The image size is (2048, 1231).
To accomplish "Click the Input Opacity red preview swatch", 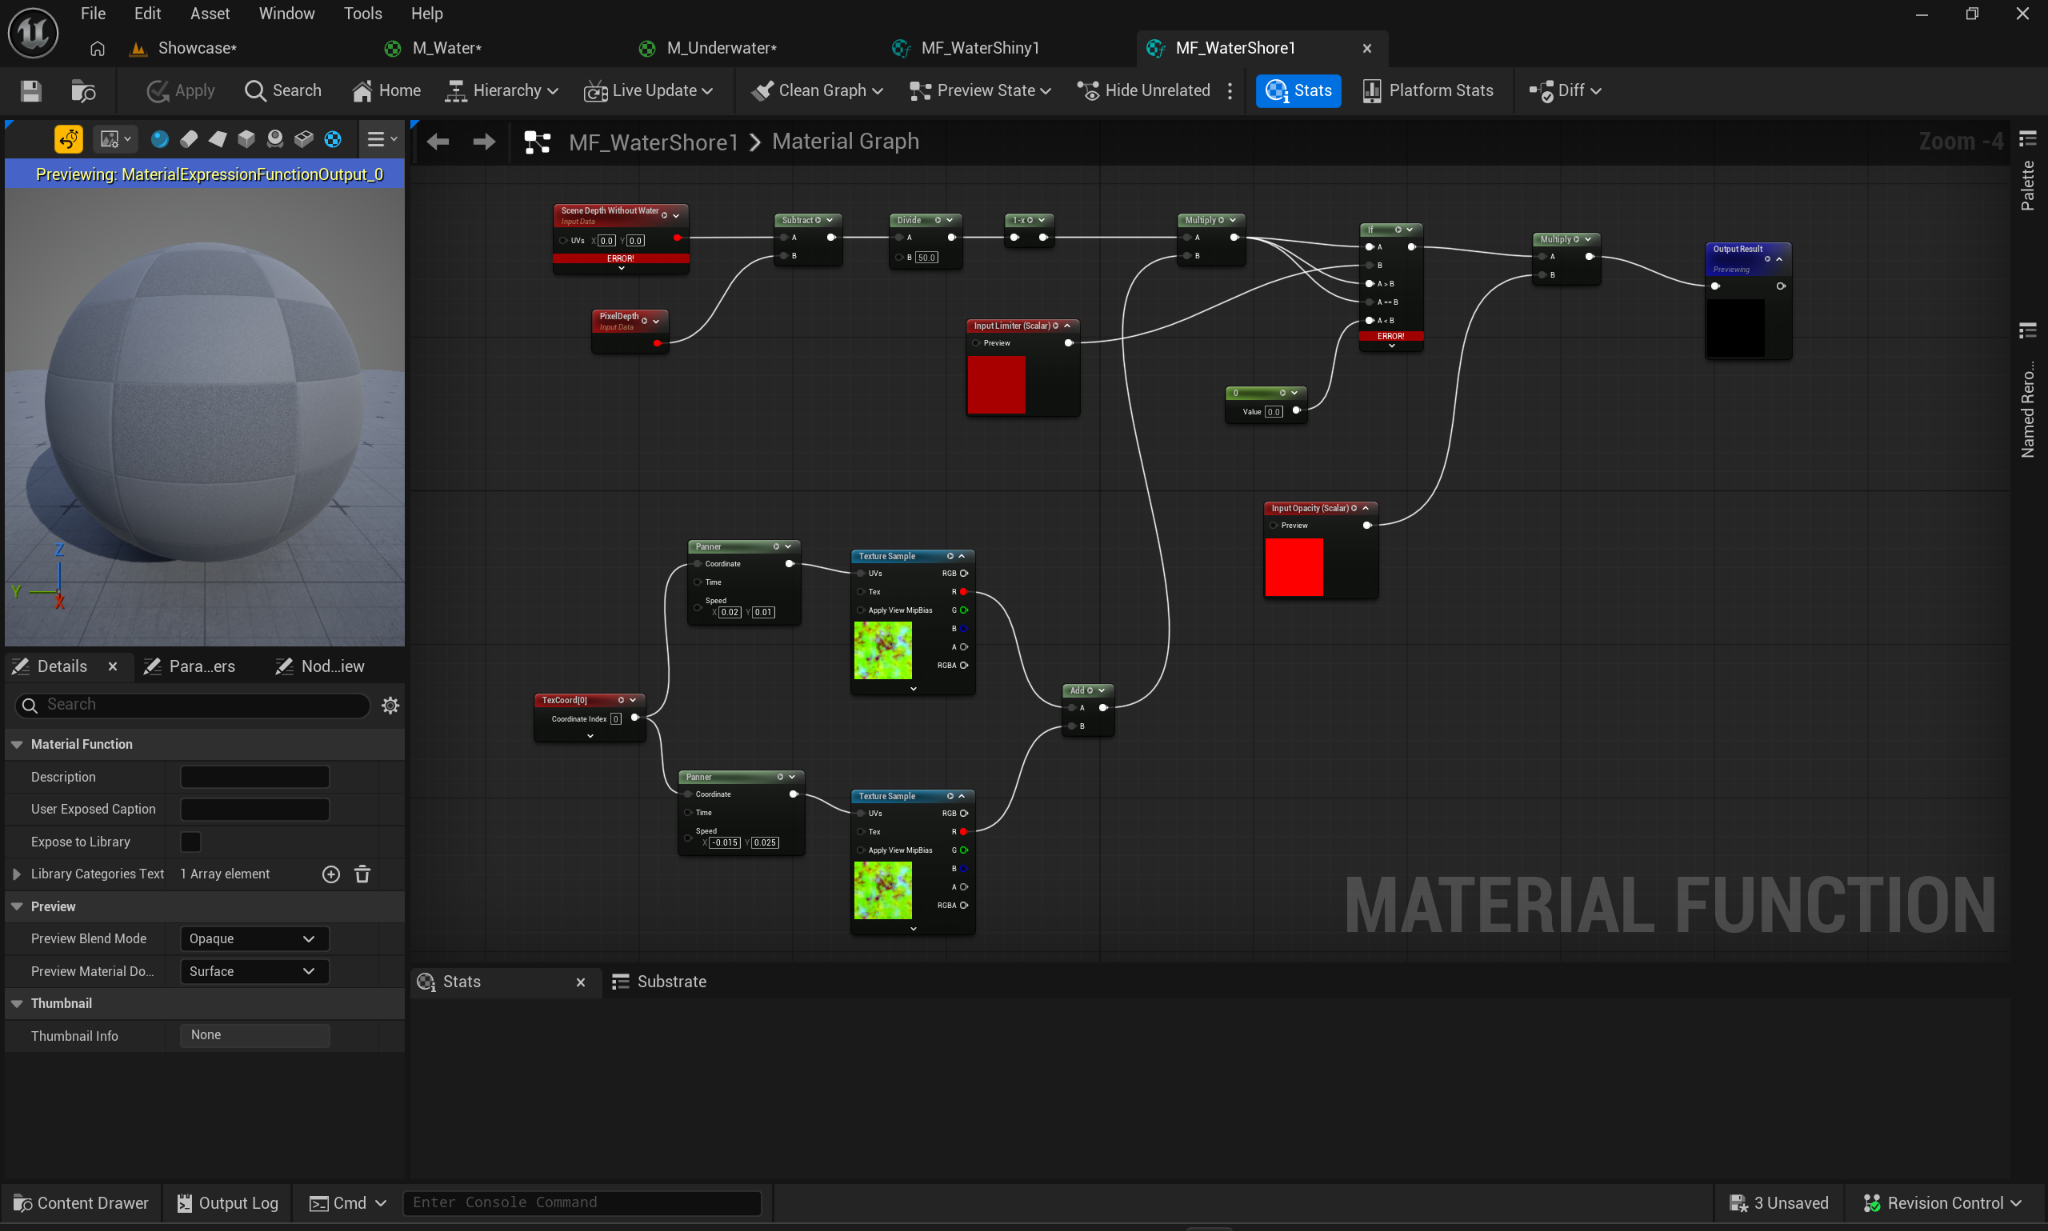I will click(1294, 567).
